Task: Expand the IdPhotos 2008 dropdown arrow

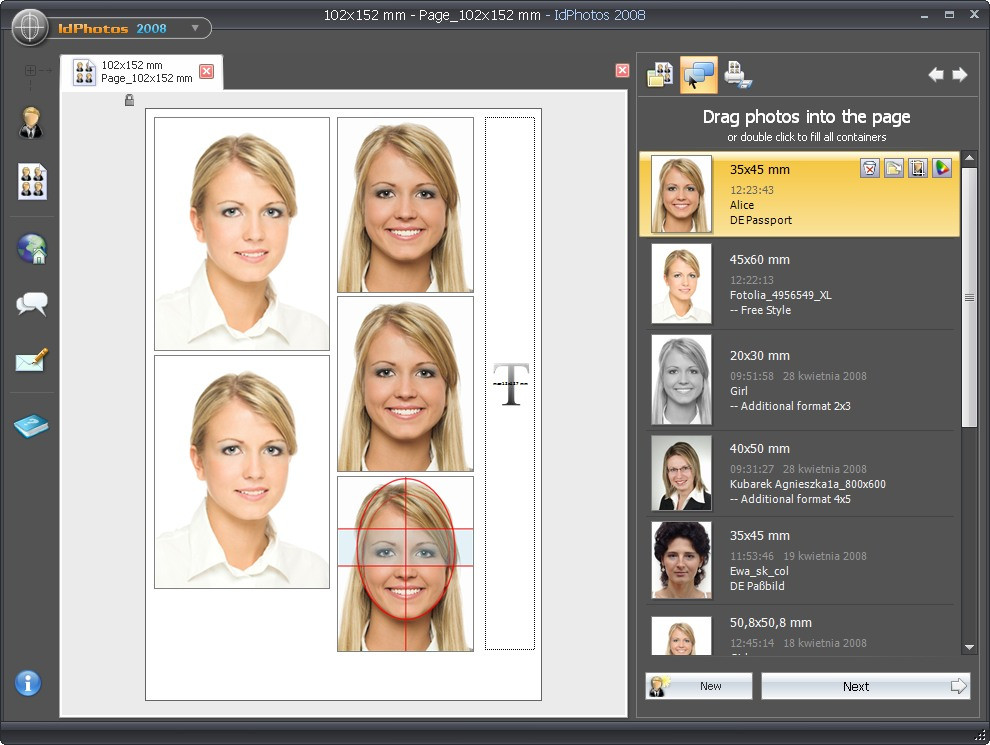Action: (x=195, y=28)
